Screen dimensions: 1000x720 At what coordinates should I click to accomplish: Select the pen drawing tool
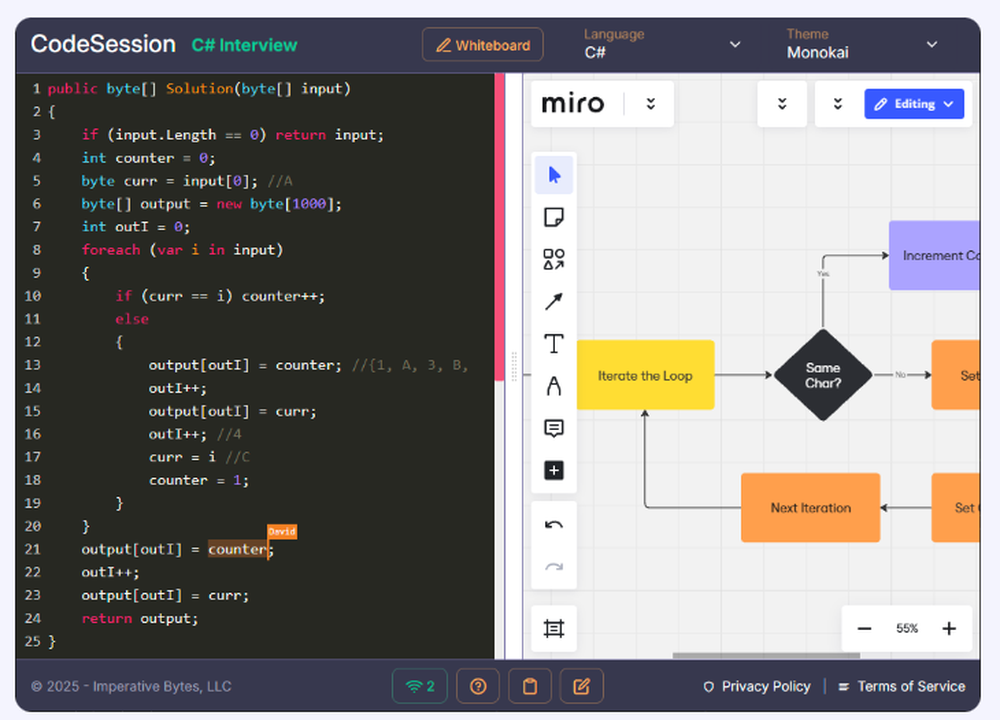554,386
